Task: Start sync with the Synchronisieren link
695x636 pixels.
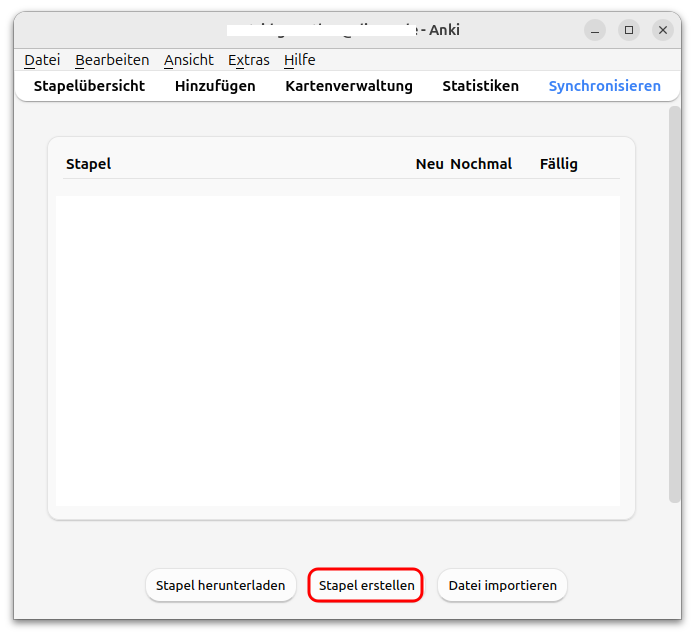Action: click(605, 86)
